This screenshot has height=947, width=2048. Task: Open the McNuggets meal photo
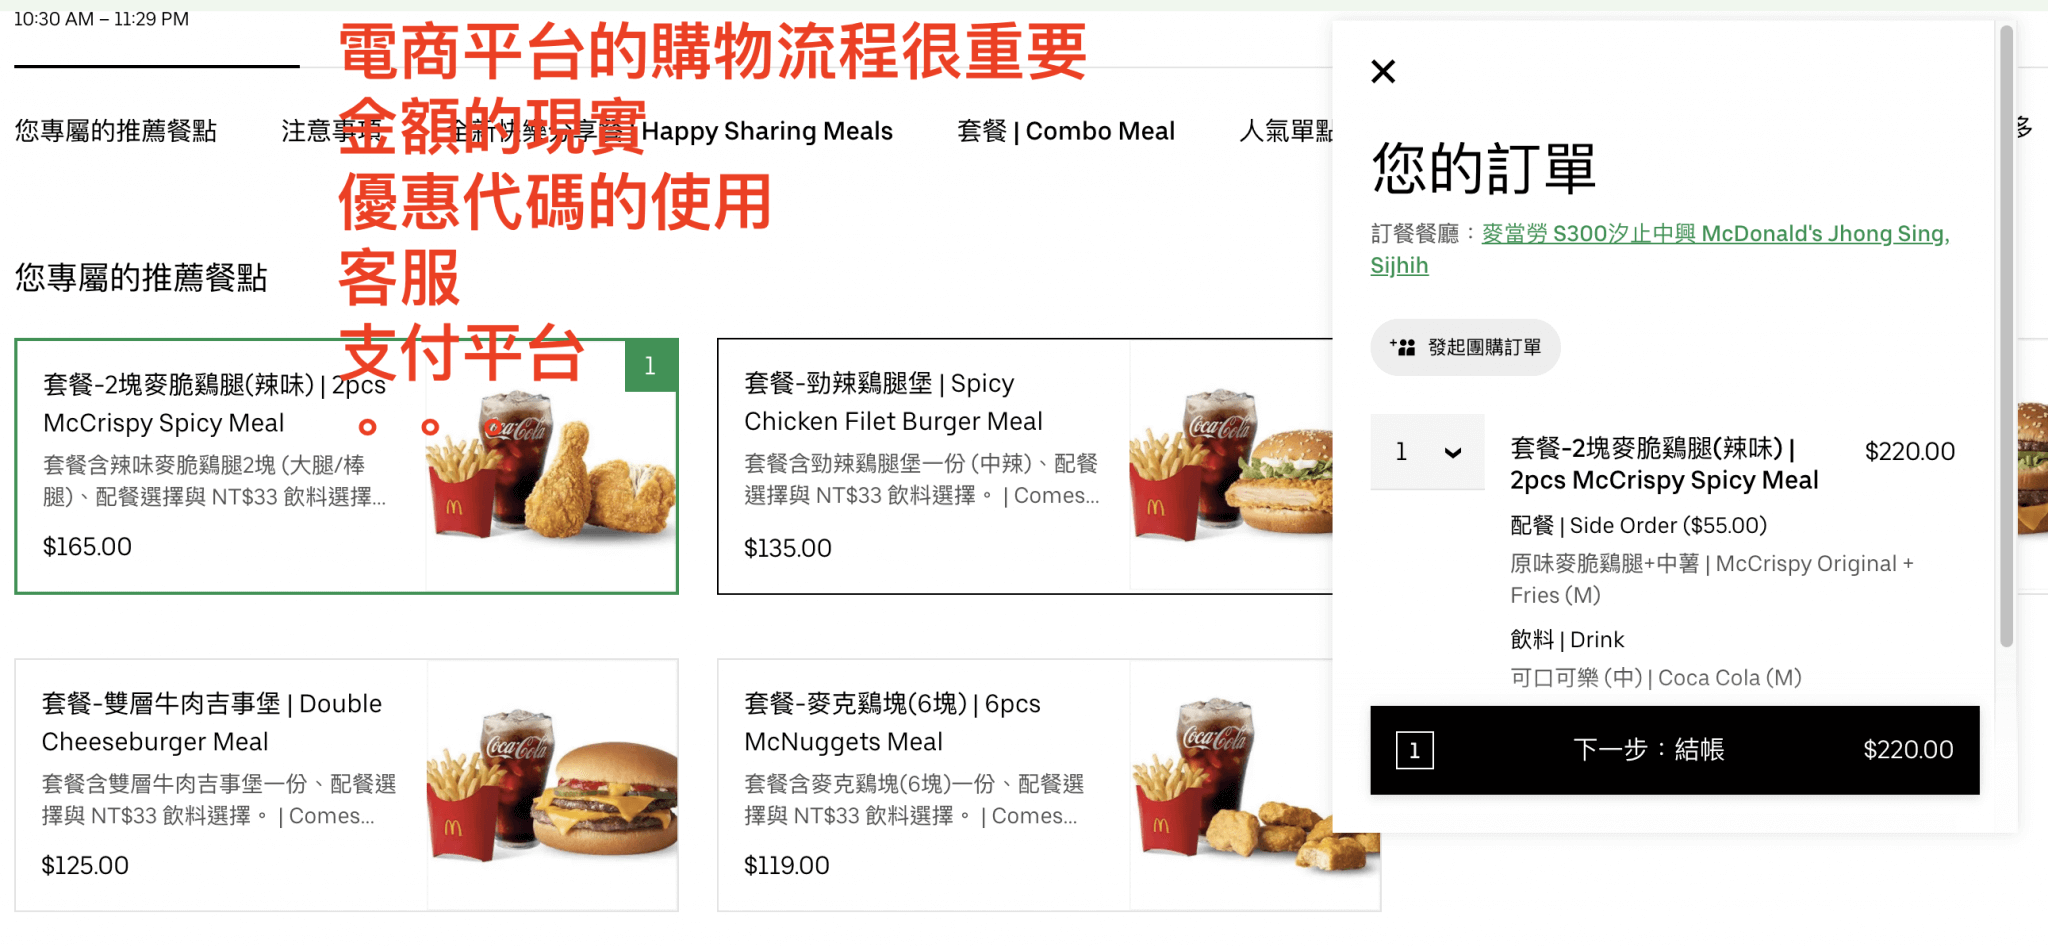(1255, 785)
